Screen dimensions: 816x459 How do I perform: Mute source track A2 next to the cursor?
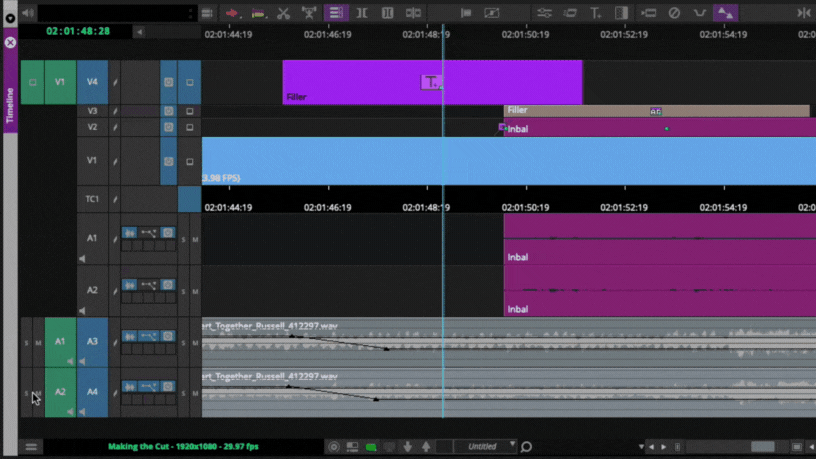[x=39, y=393]
